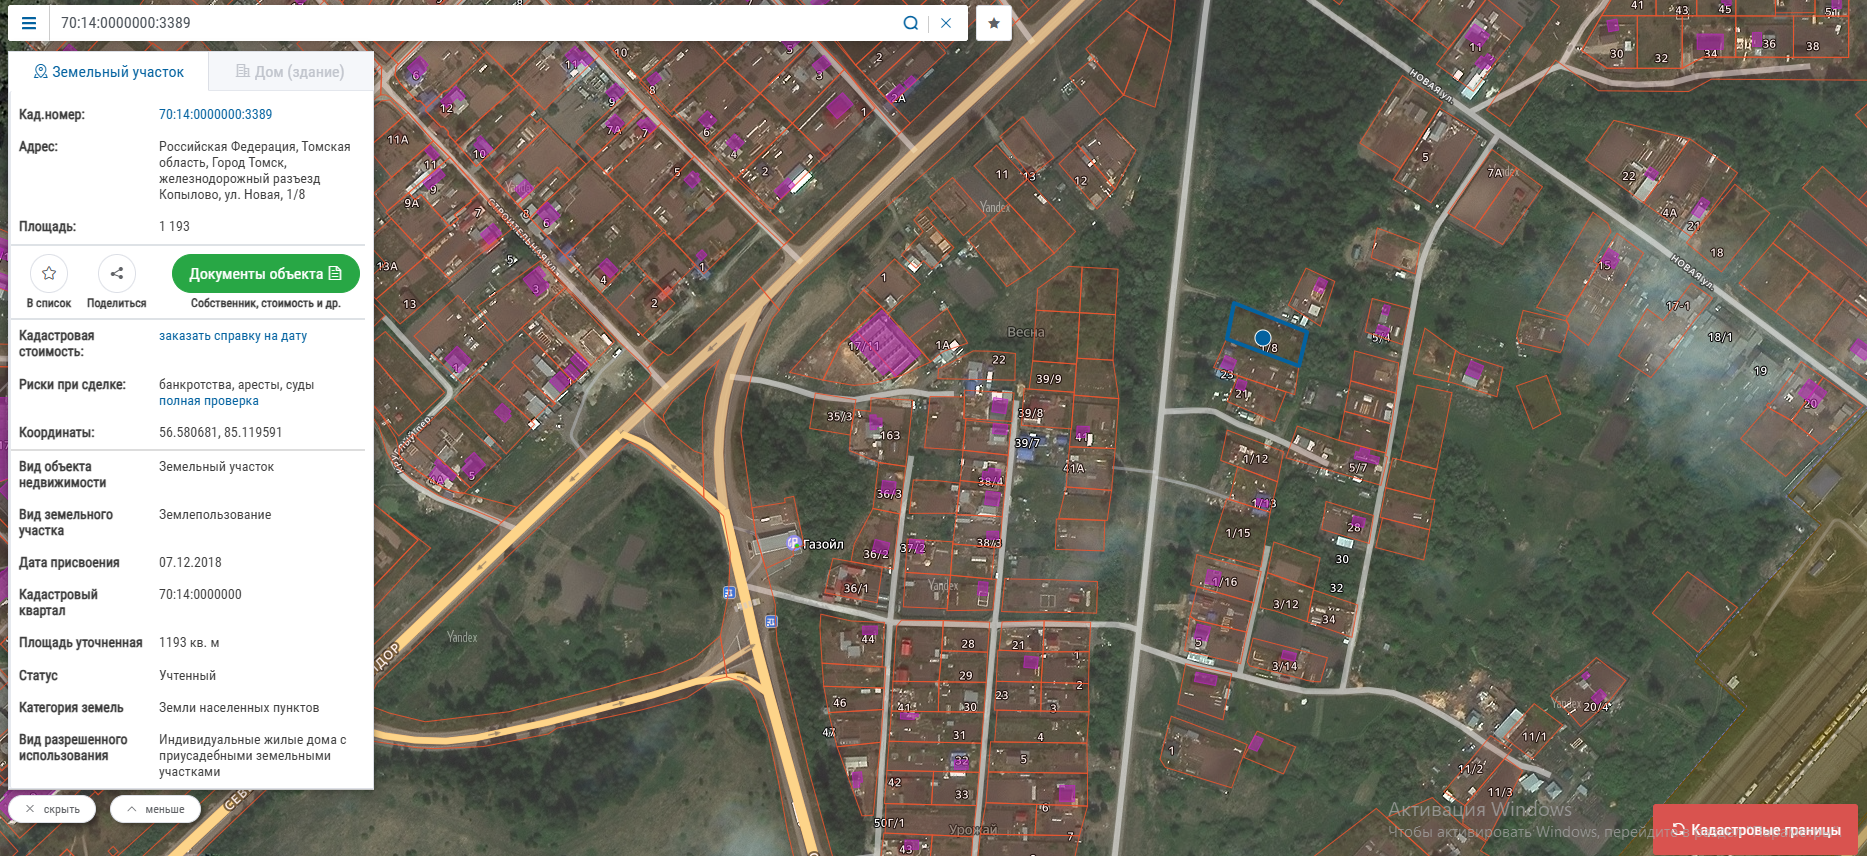Clear the search field with X icon

click(x=946, y=23)
